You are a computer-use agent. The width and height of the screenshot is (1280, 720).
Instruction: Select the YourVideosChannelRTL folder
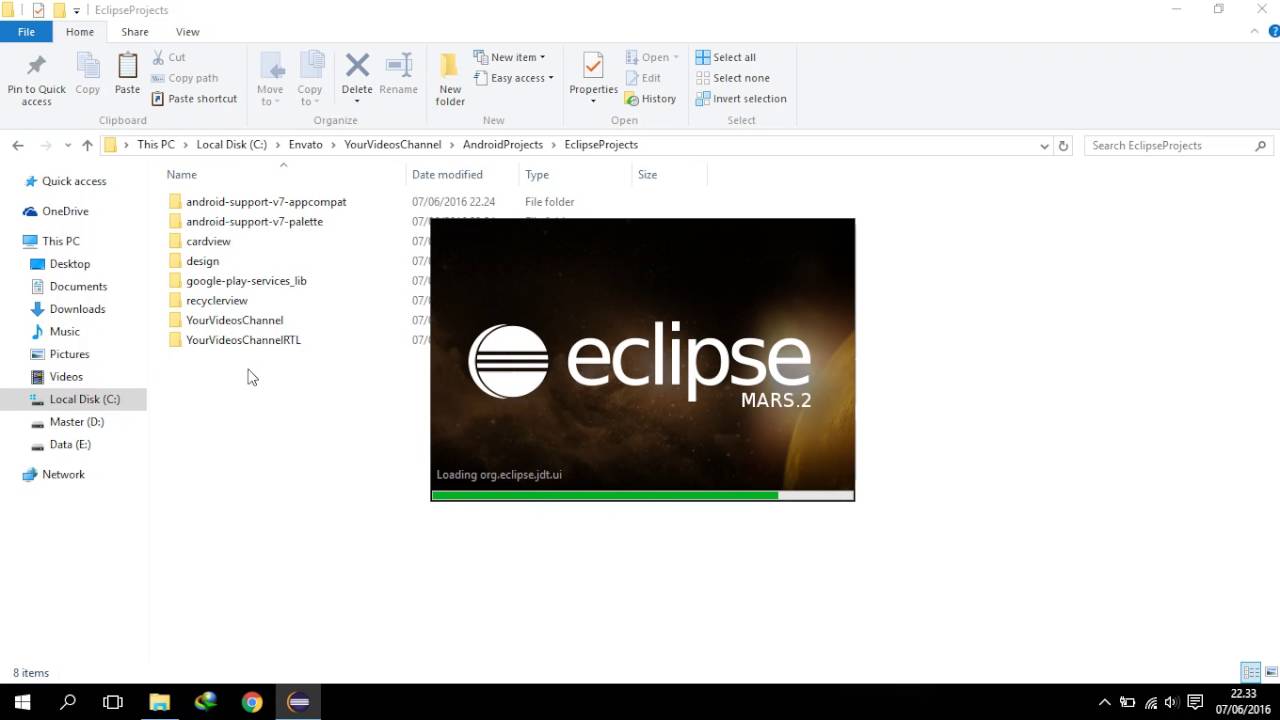point(243,340)
